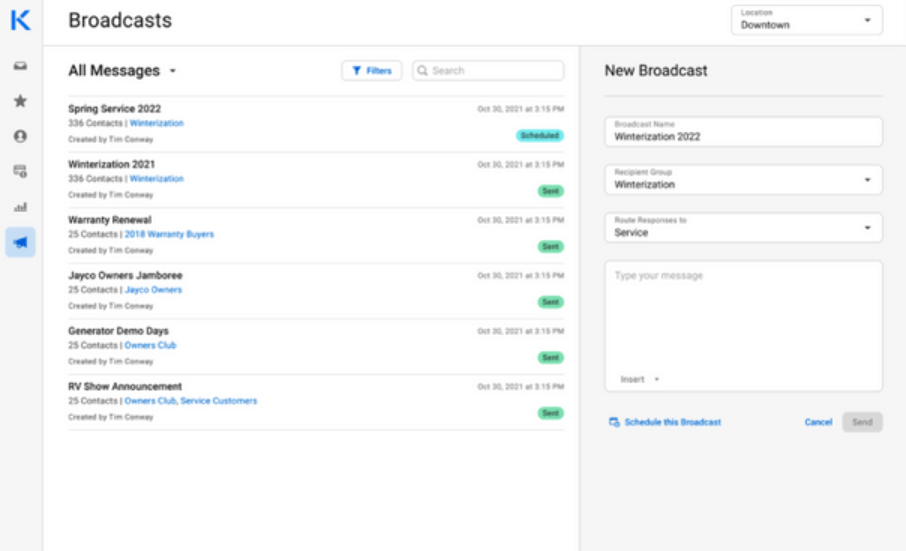
Task: Open the payments card icon in sidebar
Action: 20,171
